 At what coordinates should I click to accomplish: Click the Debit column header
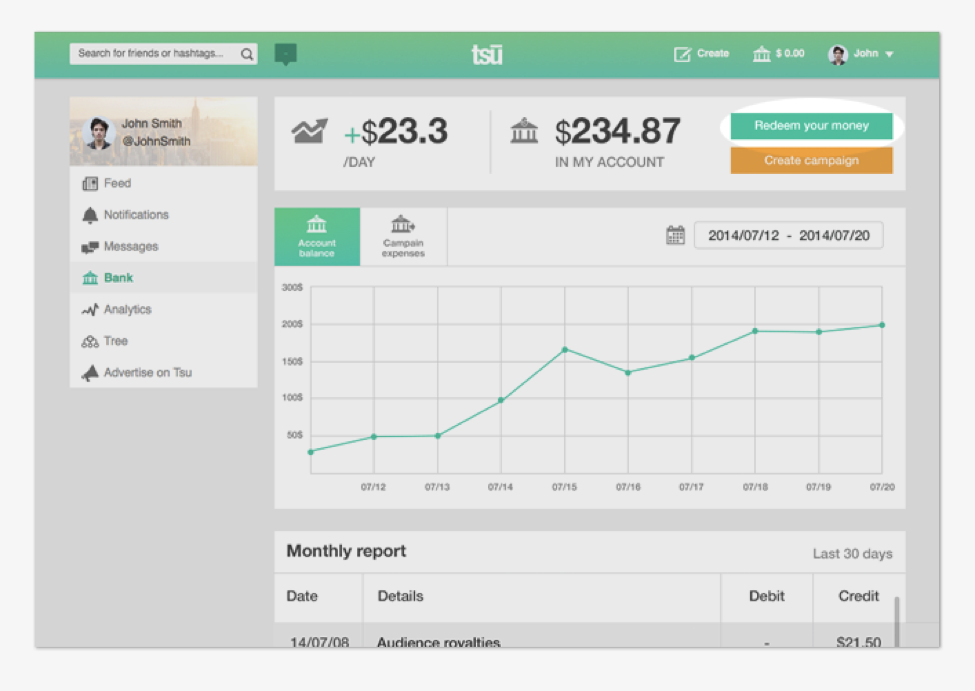point(767,596)
